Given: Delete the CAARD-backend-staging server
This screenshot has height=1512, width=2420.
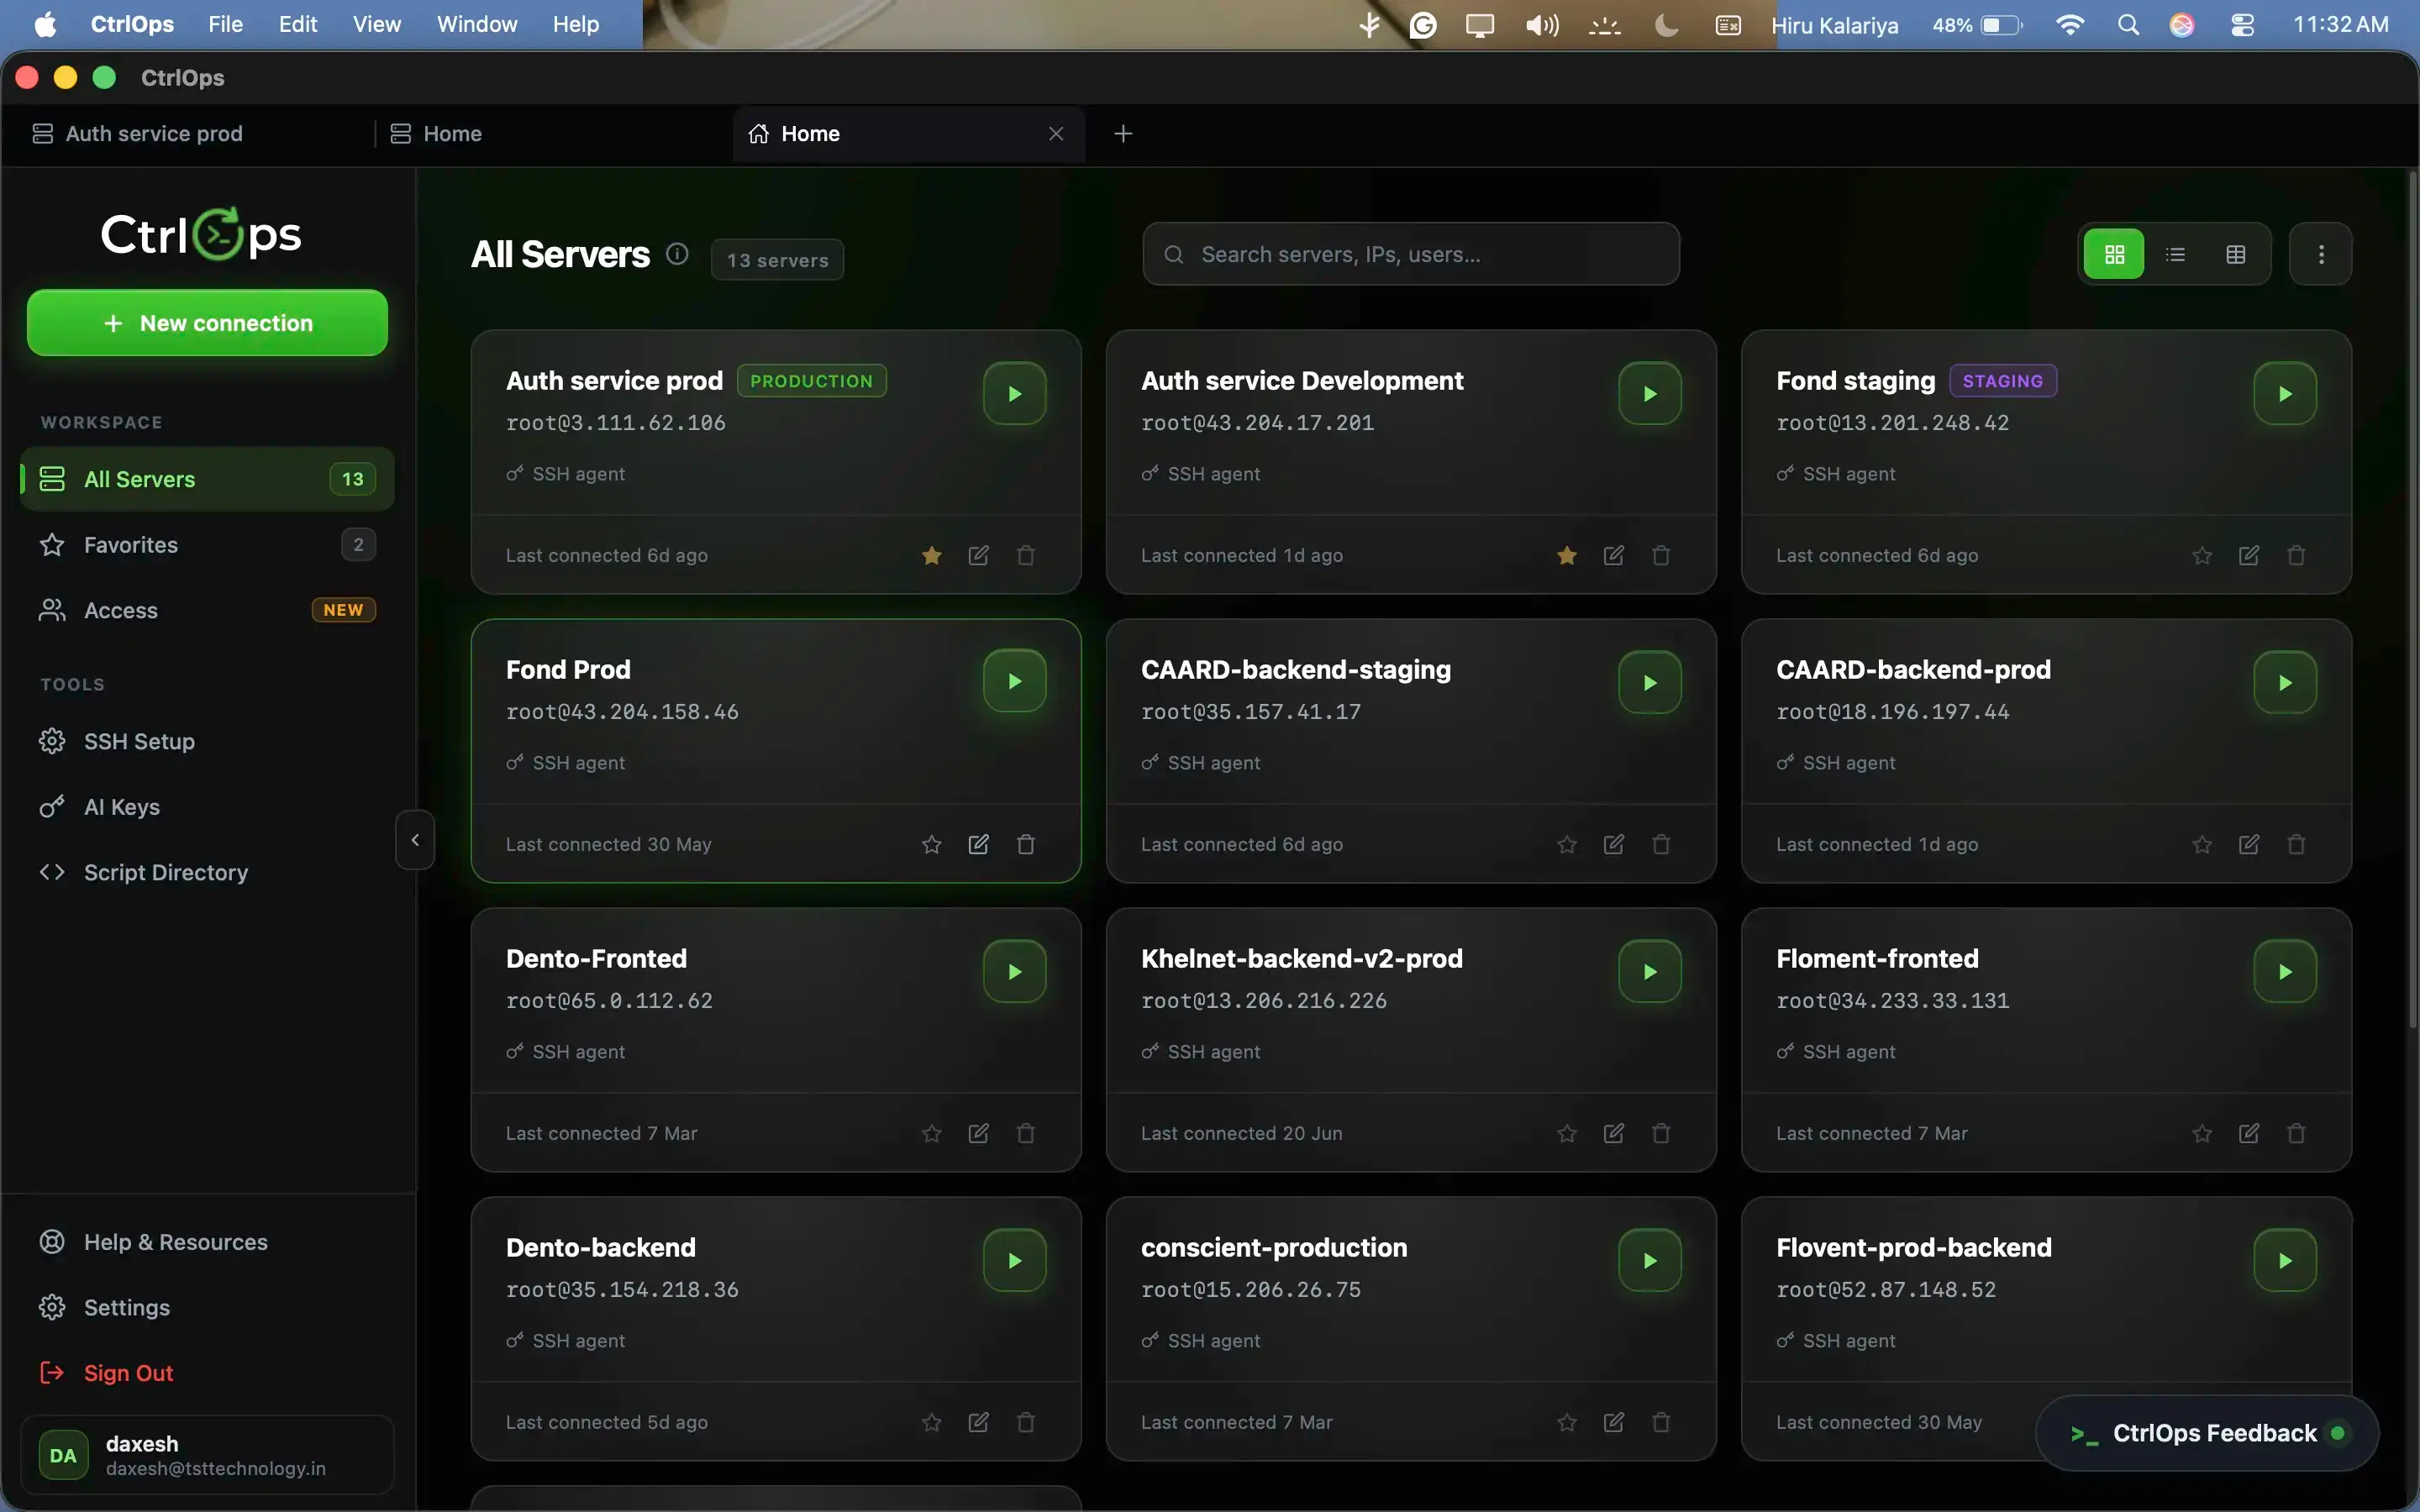Looking at the screenshot, I should click(x=1661, y=844).
